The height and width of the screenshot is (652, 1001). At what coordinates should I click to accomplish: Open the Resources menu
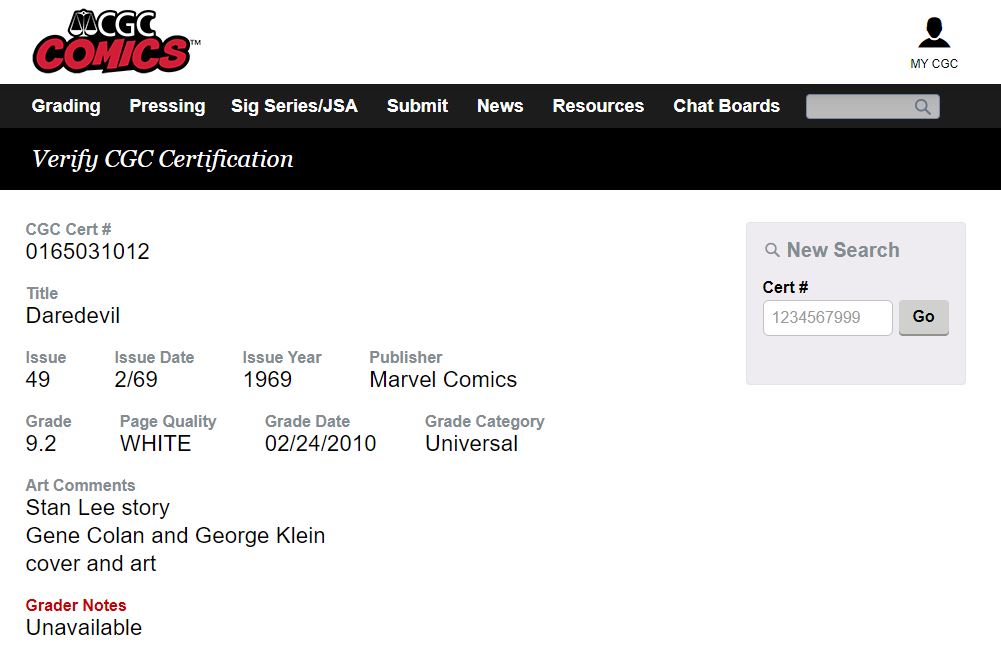598,106
